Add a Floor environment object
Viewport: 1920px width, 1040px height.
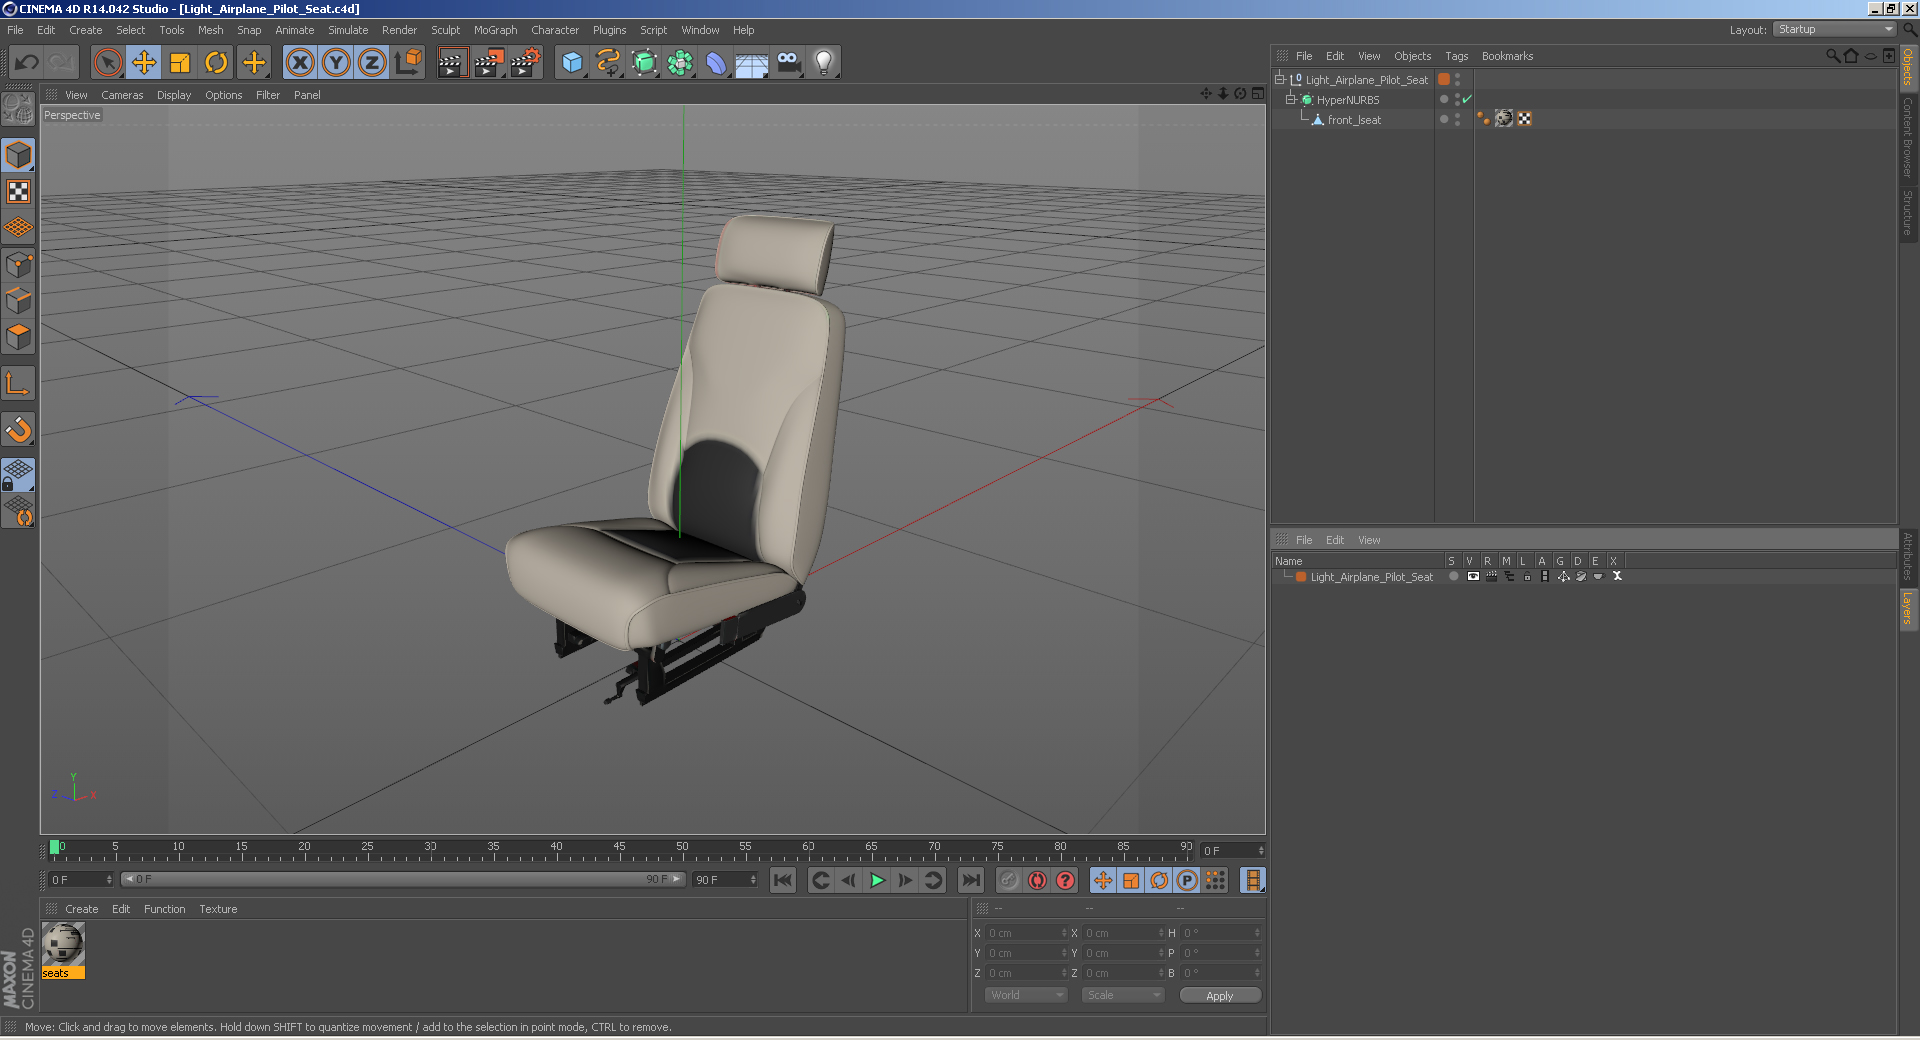(x=752, y=63)
